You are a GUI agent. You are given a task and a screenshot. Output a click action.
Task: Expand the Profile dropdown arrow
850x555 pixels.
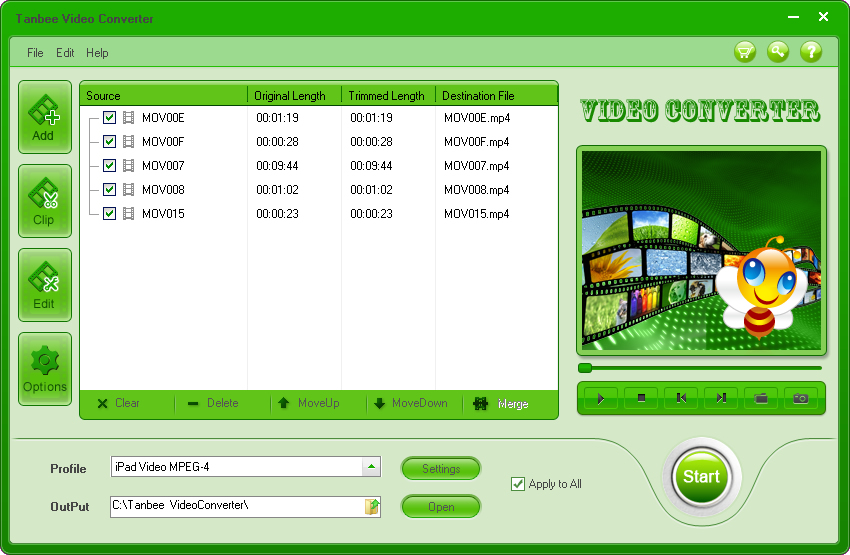371,467
